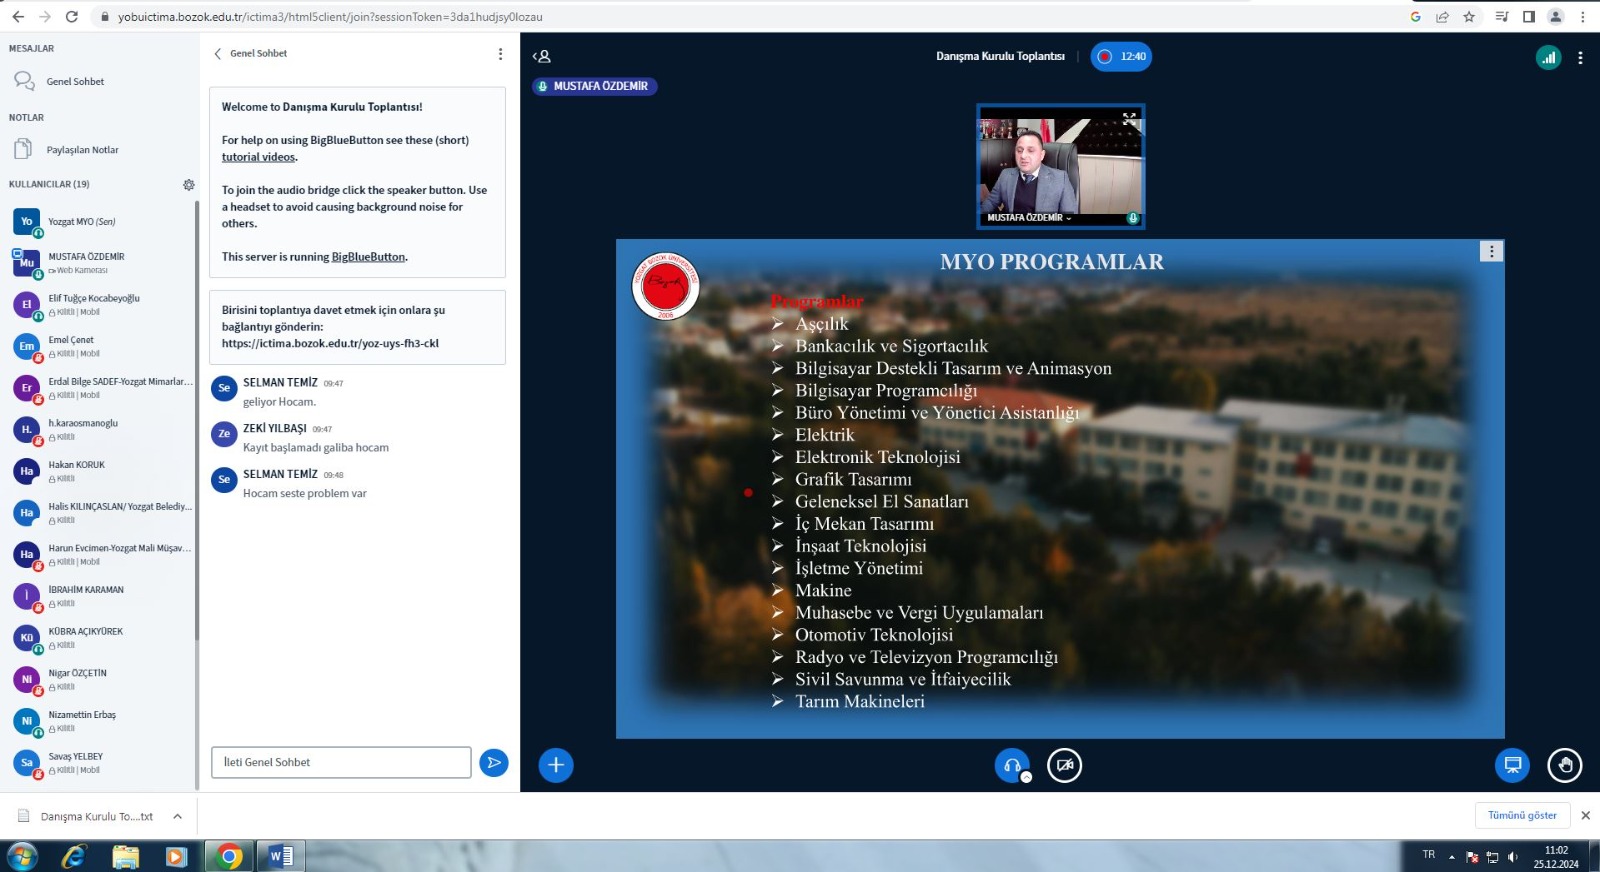Select user Erdal Bilge SADEF

tap(100, 388)
